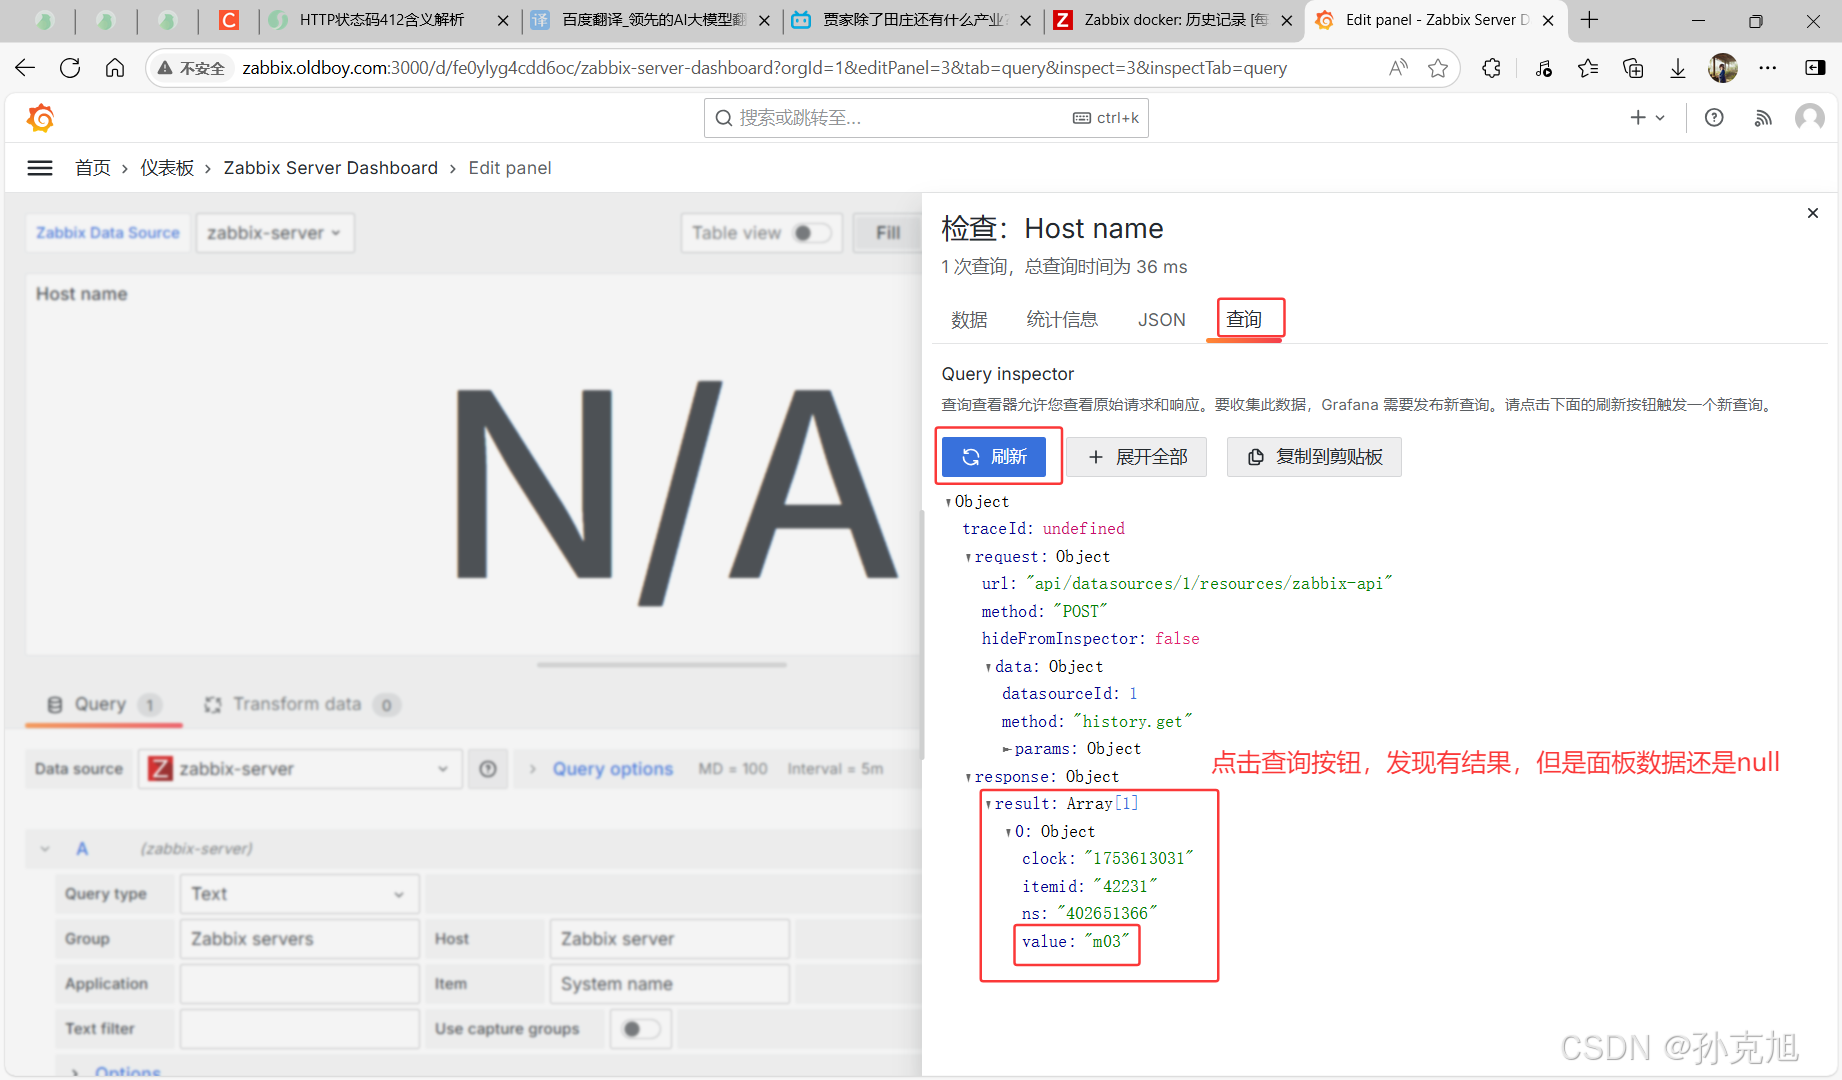Reload the page with refresh icon
Image resolution: width=1842 pixels, height=1080 pixels.
tap(70, 68)
